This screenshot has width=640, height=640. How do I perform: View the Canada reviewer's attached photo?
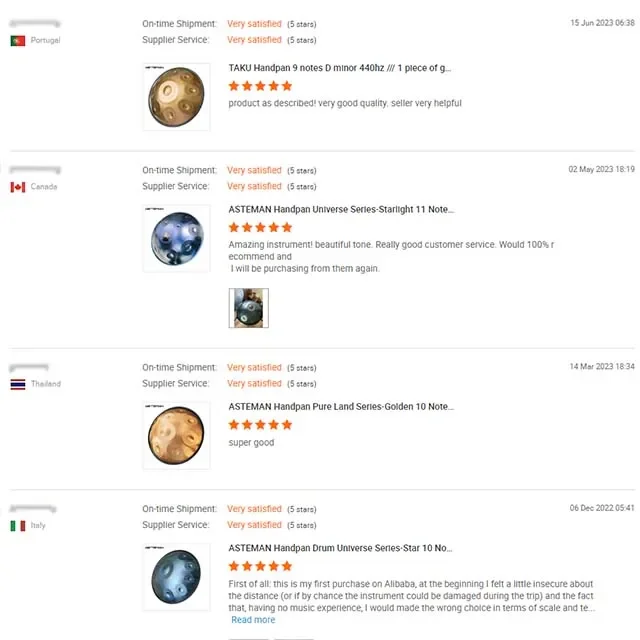tap(248, 308)
